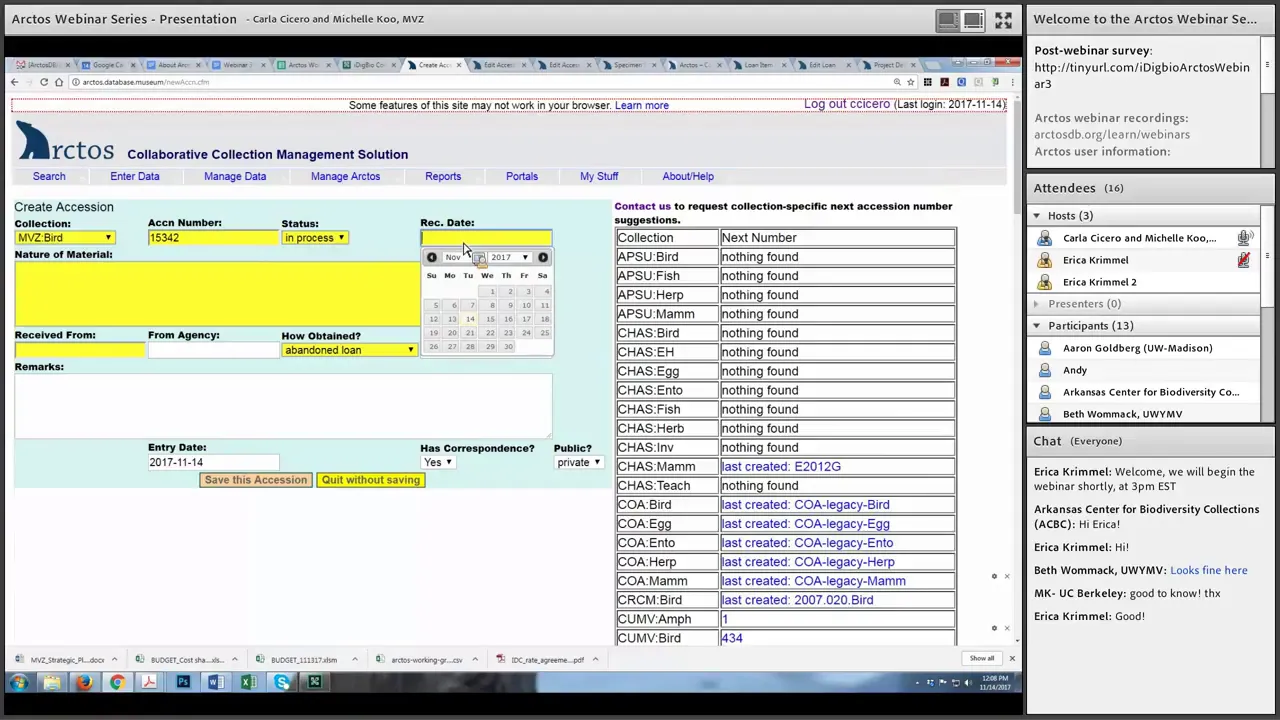
Task: Open Reports menu
Action: [x=443, y=176]
